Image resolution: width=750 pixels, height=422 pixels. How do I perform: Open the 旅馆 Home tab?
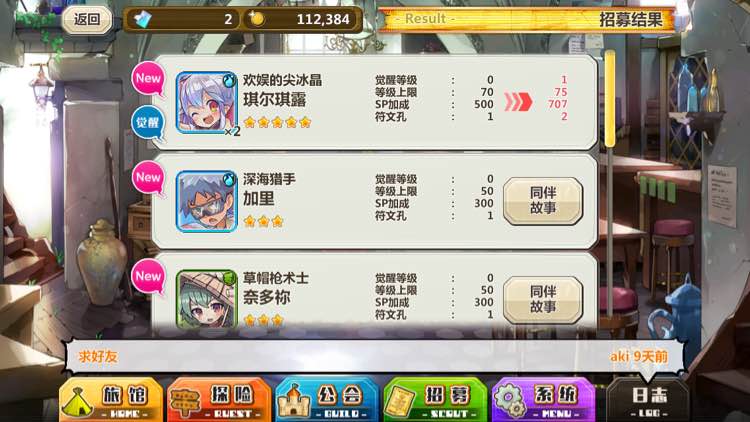[x=111, y=400]
